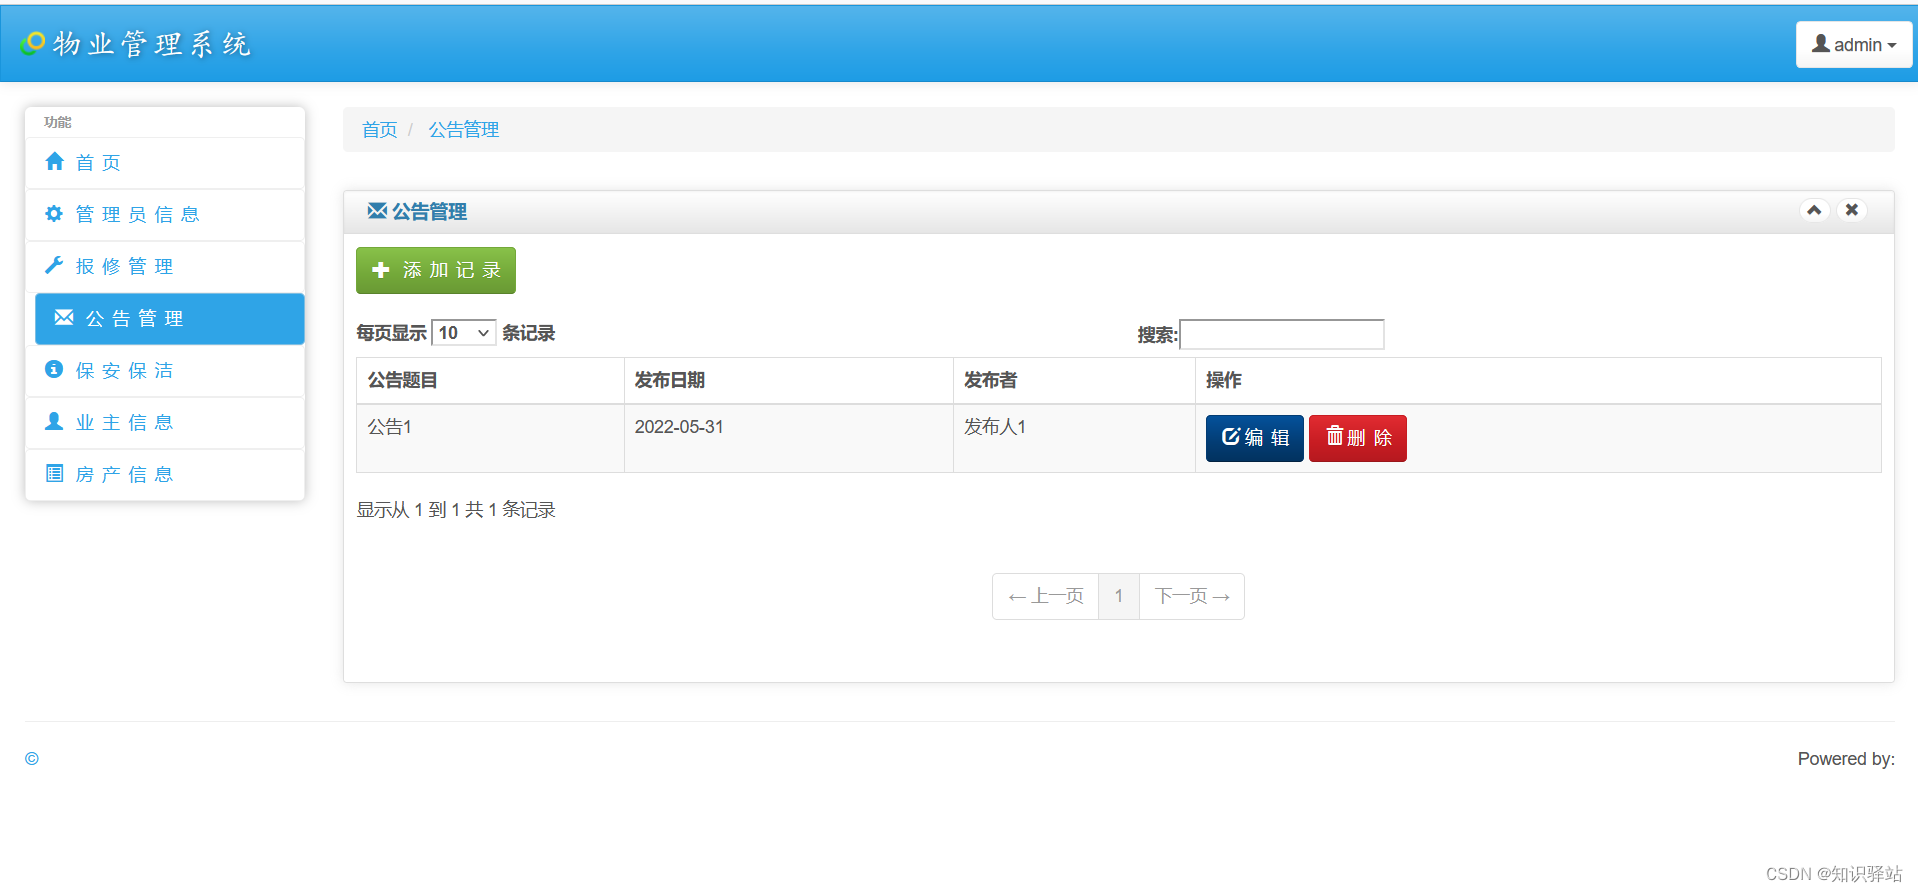The height and width of the screenshot is (892, 1918).
Task: Click the 发布人1 publisher cell
Action: point(1075,438)
